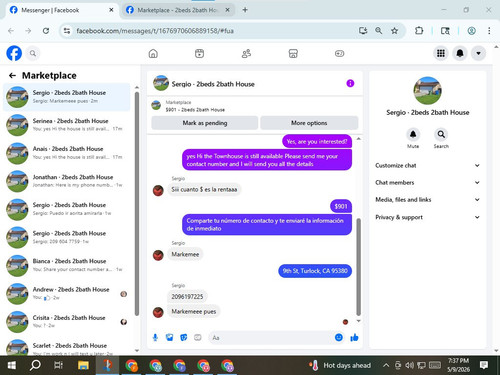Image resolution: width=500 pixels, height=375 pixels.
Task: Click More options button
Action: pos(309,123)
